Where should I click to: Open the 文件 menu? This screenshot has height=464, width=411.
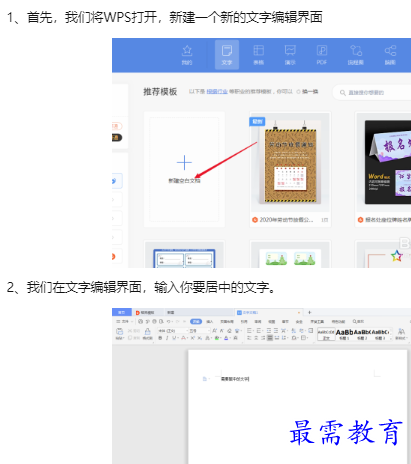[124, 321]
